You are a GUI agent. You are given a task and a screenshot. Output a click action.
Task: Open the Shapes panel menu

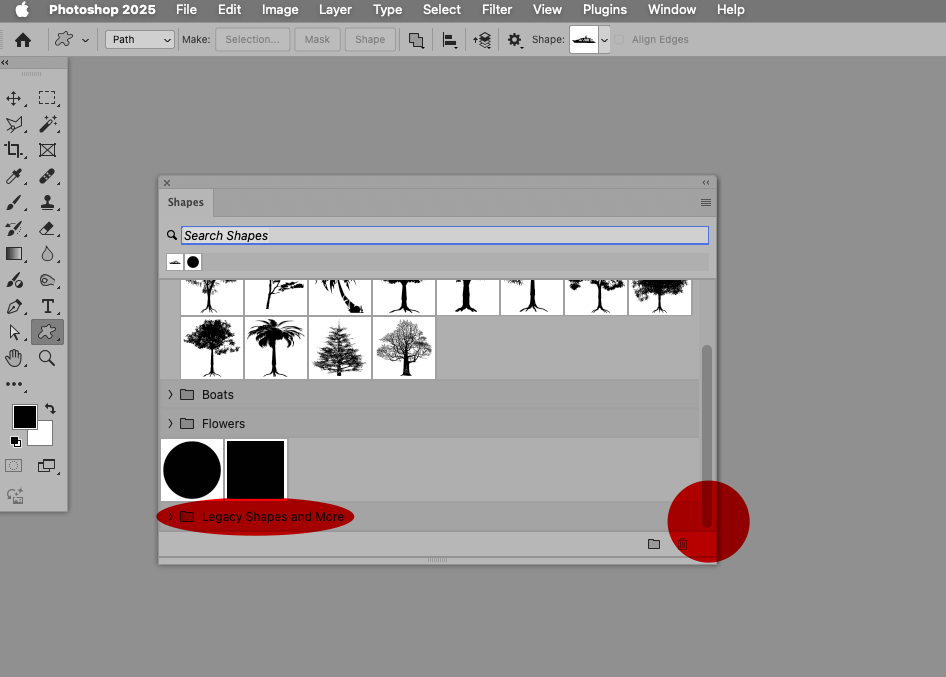point(705,202)
